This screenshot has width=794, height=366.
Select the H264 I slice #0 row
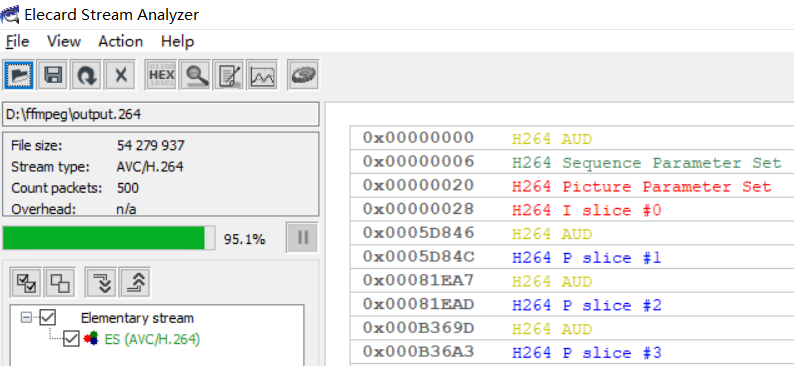click(x=572, y=210)
